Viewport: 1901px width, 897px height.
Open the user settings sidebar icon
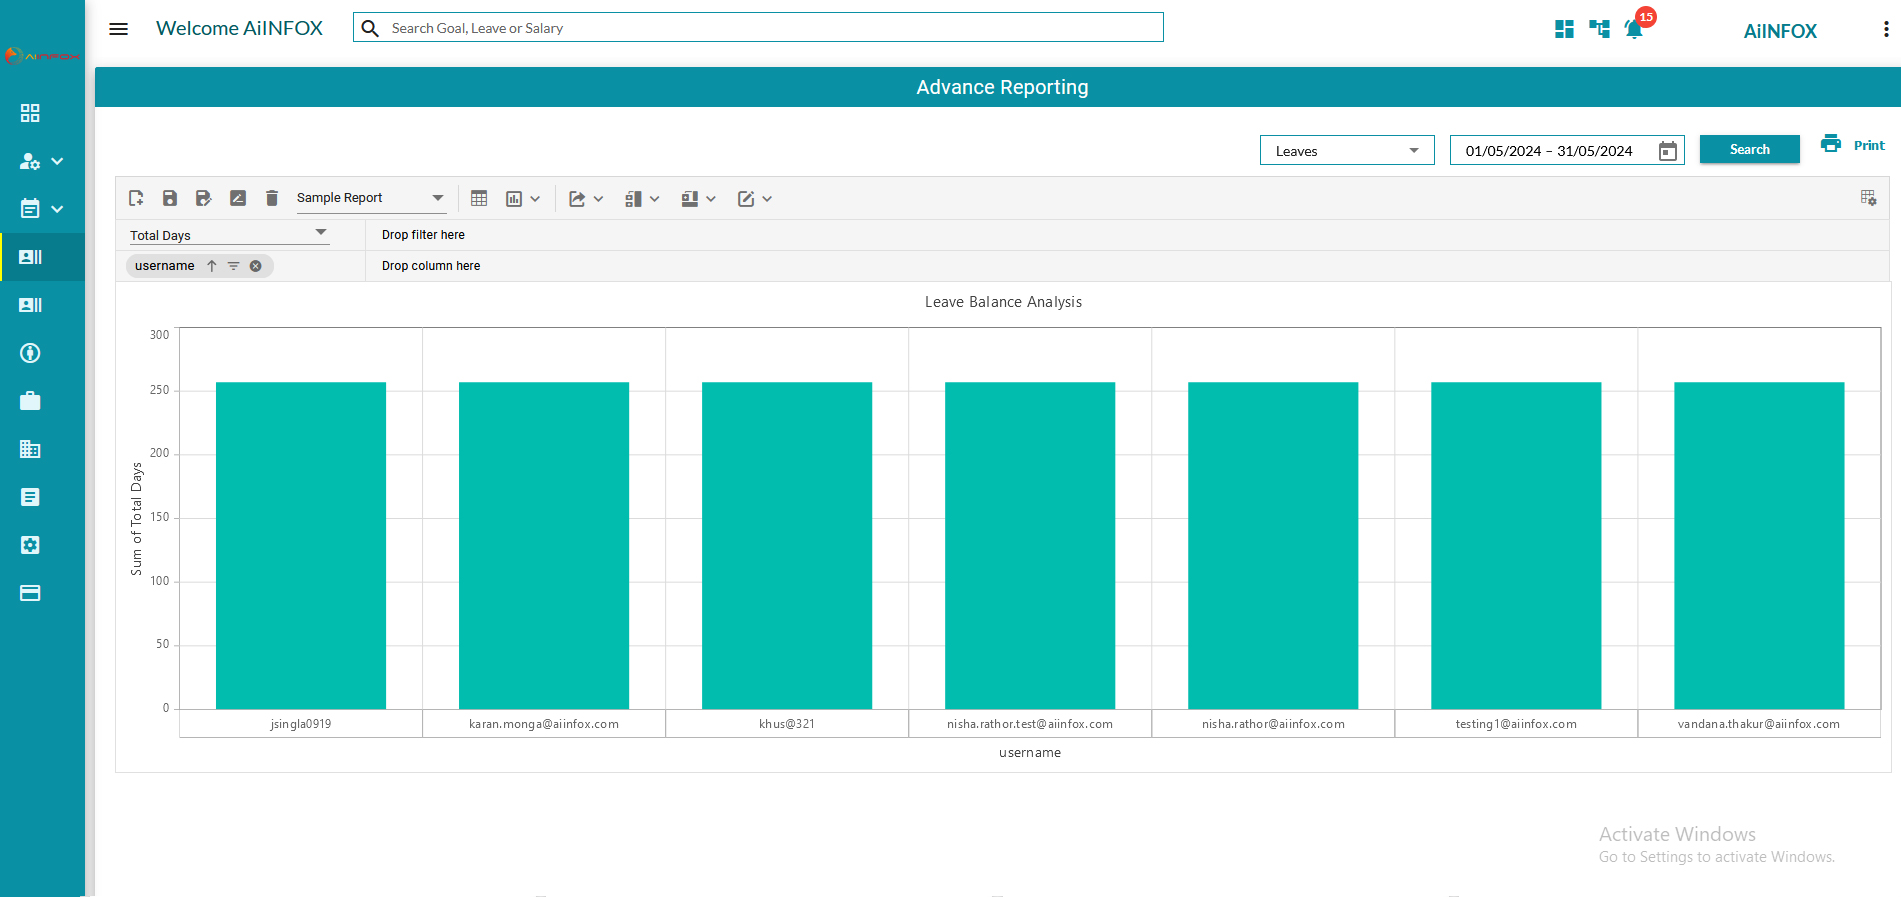coord(30,161)
